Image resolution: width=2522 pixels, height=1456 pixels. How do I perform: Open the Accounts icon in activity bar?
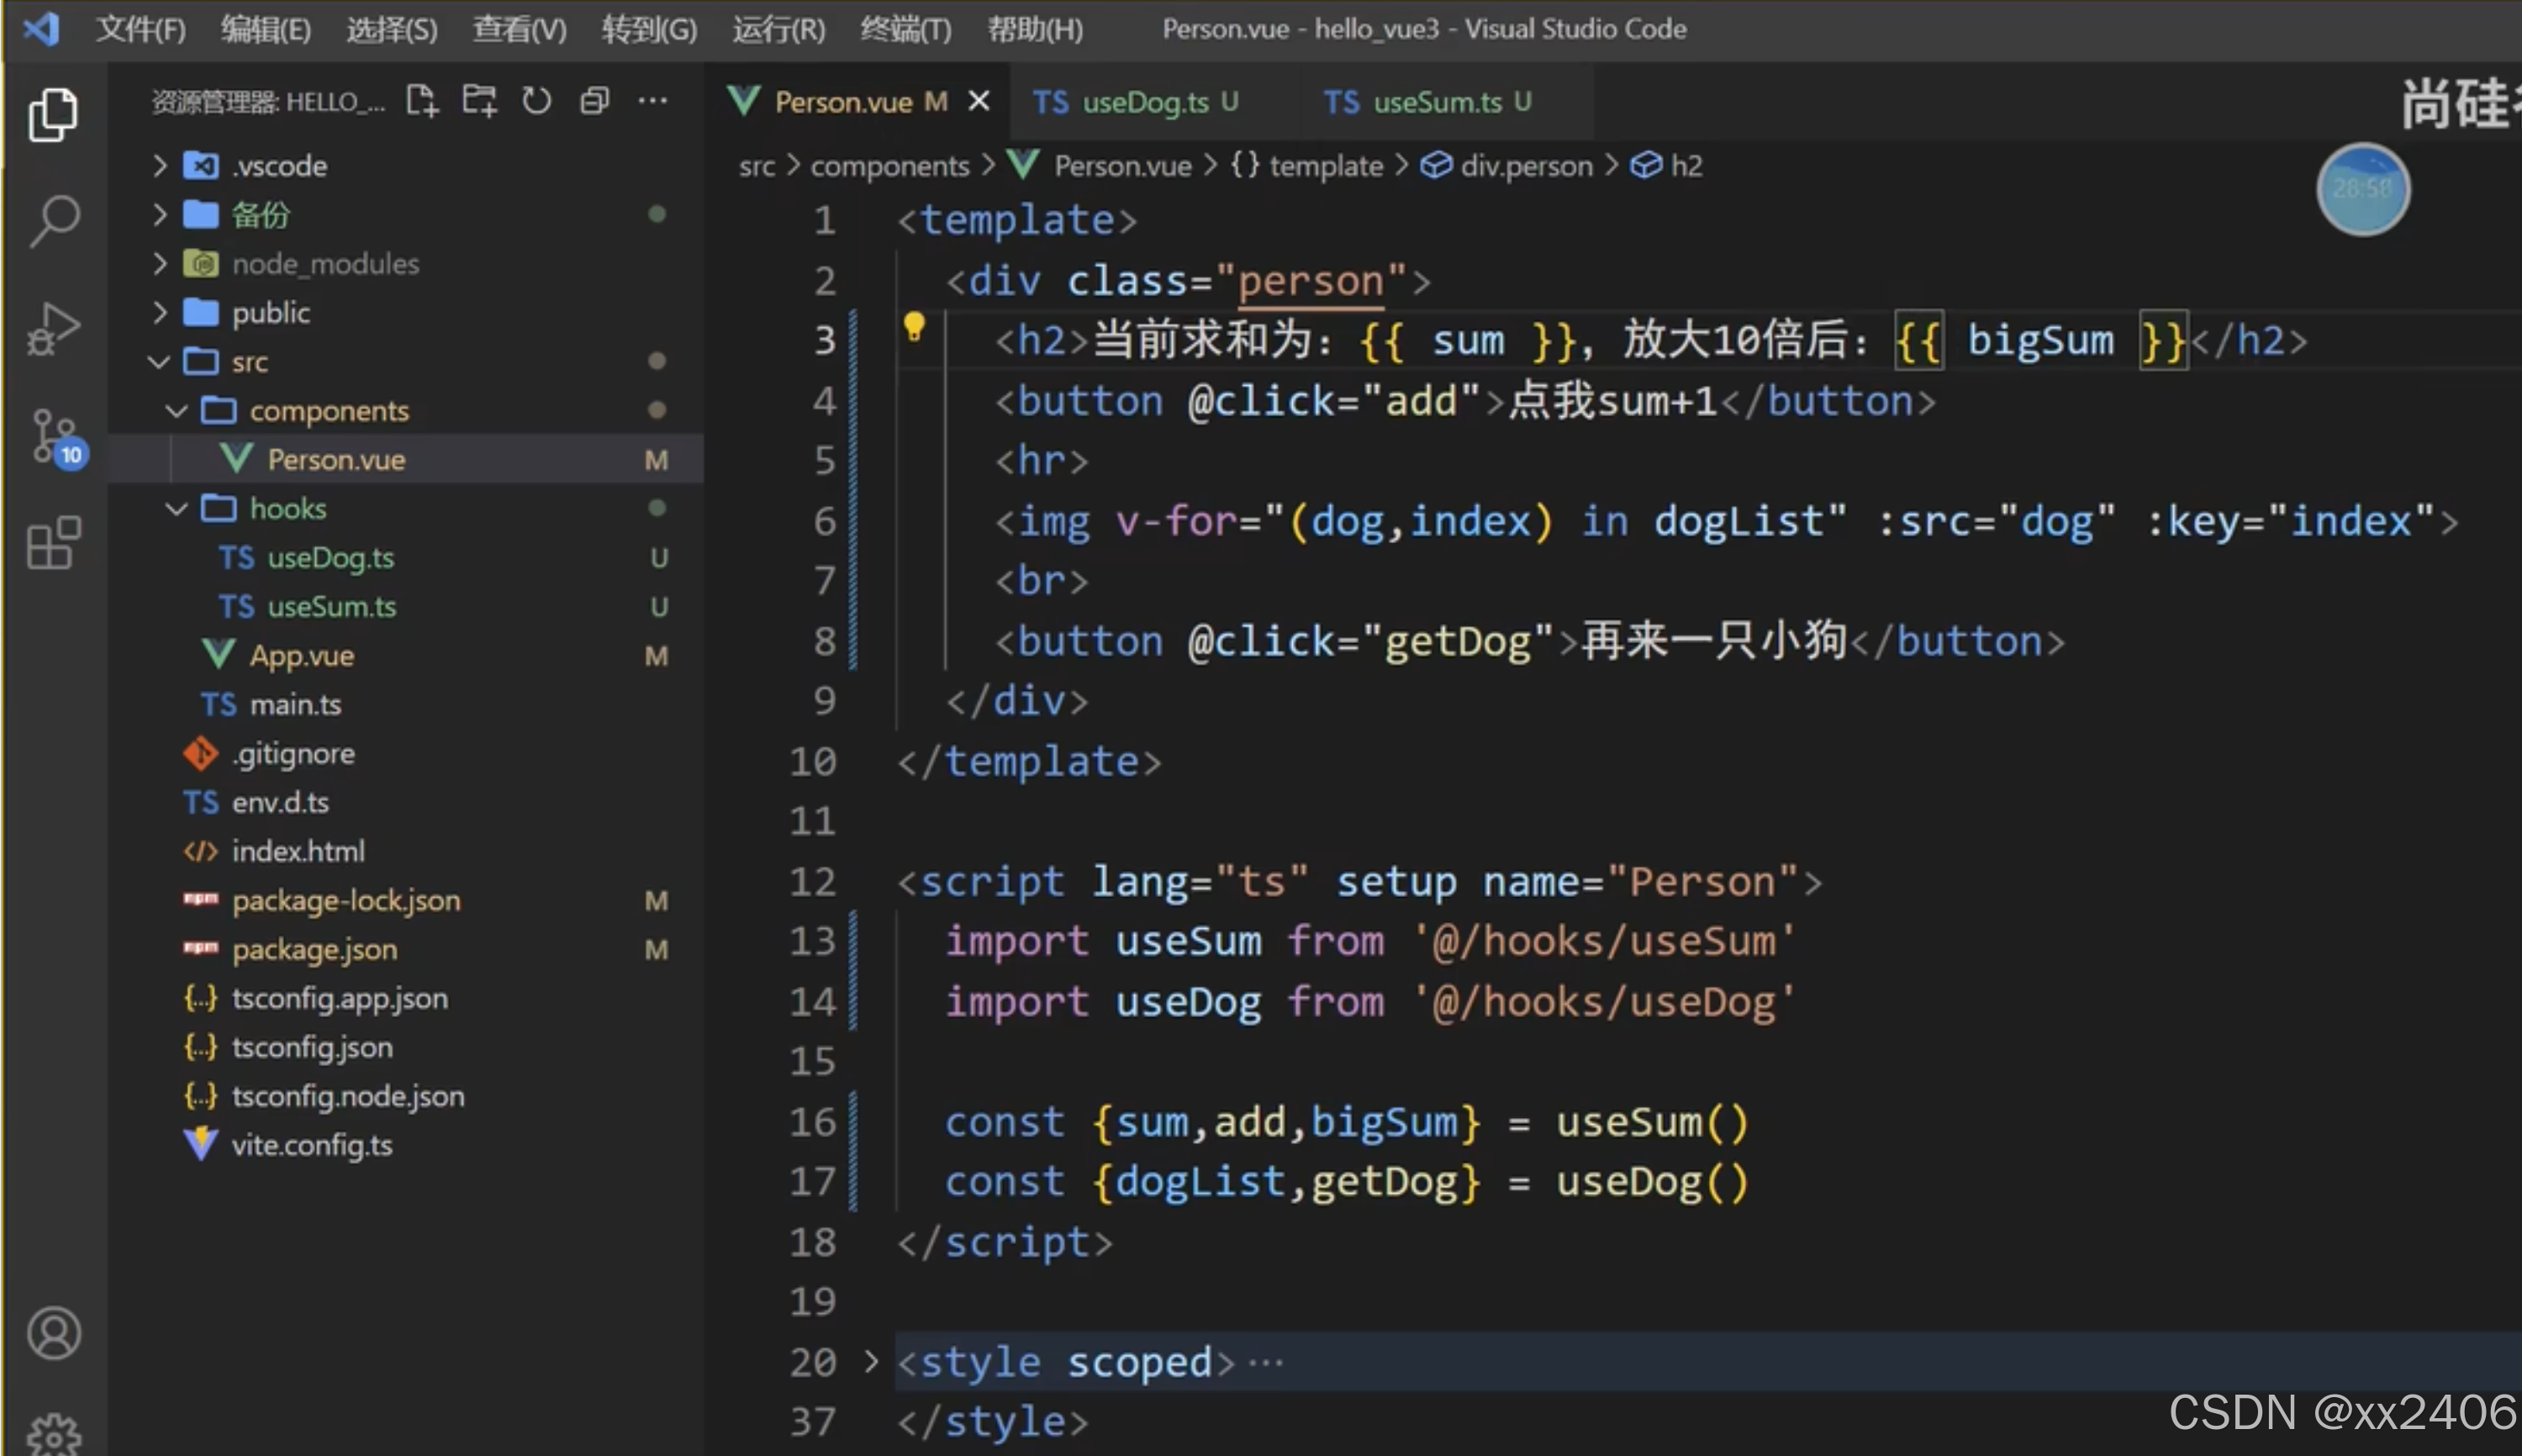point(54,1333)
